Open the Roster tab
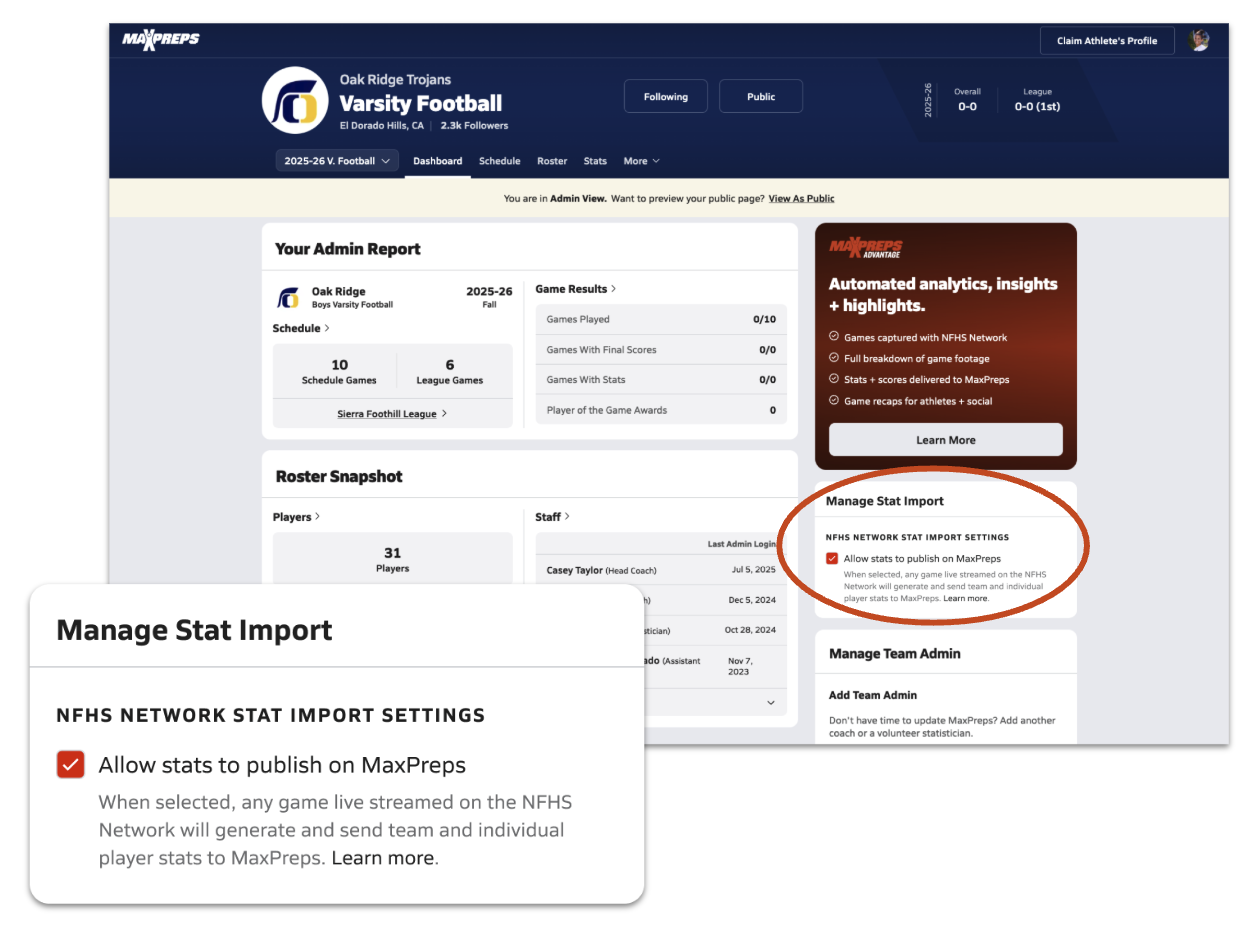This screenshot has height=938, width=1258. tap(552, 161)
